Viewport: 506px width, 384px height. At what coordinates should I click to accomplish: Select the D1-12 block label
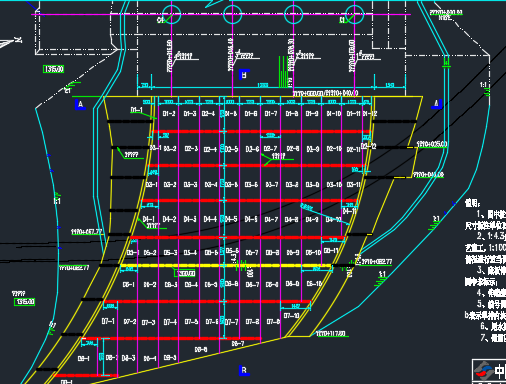pyautogui.click(x=370, y=114)
